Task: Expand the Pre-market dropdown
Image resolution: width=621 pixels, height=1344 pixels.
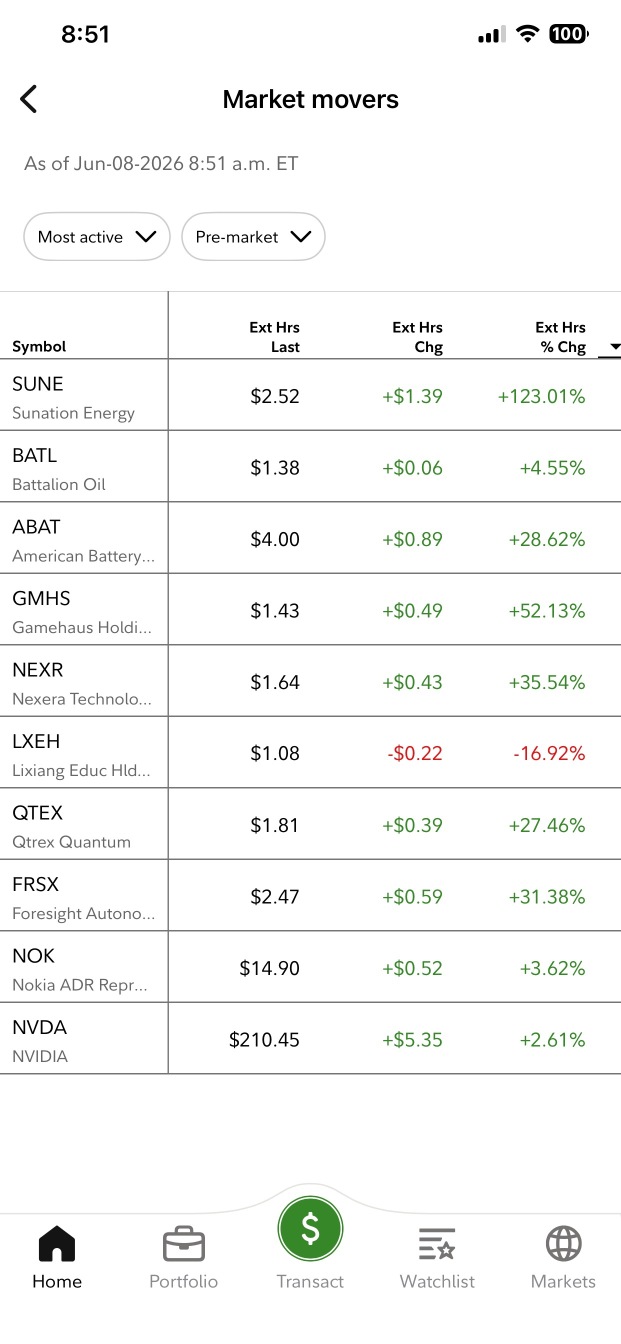Action: click(x=254, y=237)
